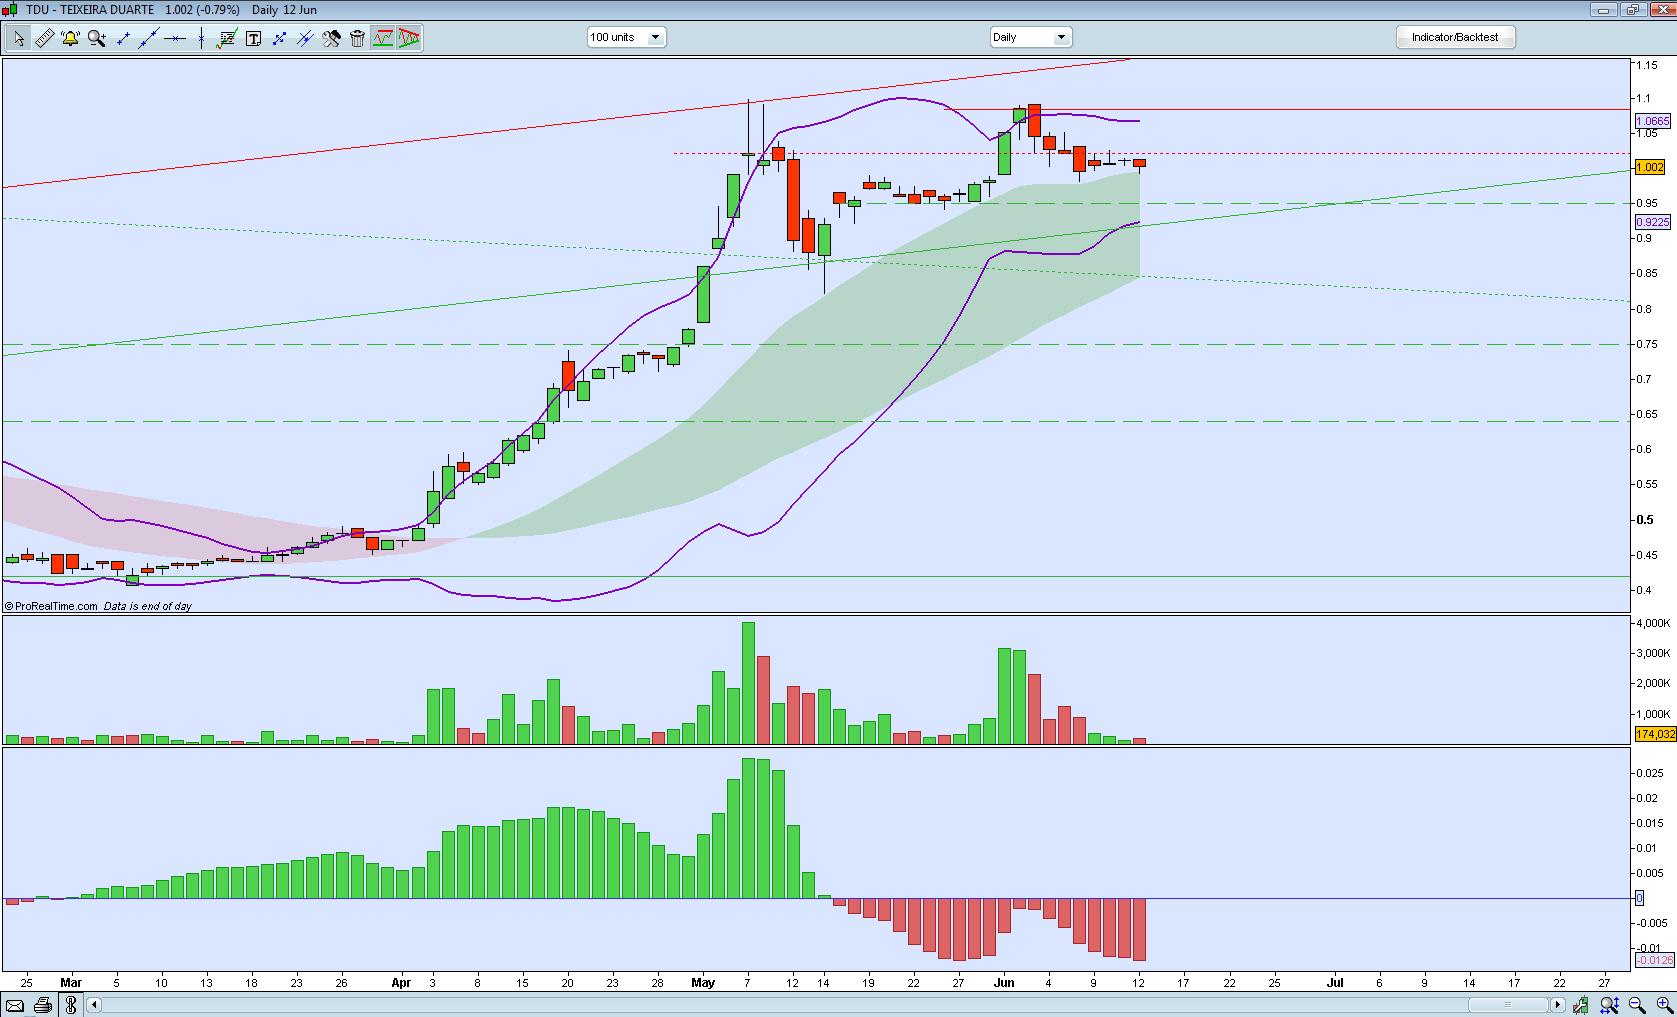The height and width of the screenshot is (1017, 1677).
Task: Click the envelope mail icon
Action: pos(15,1005)
